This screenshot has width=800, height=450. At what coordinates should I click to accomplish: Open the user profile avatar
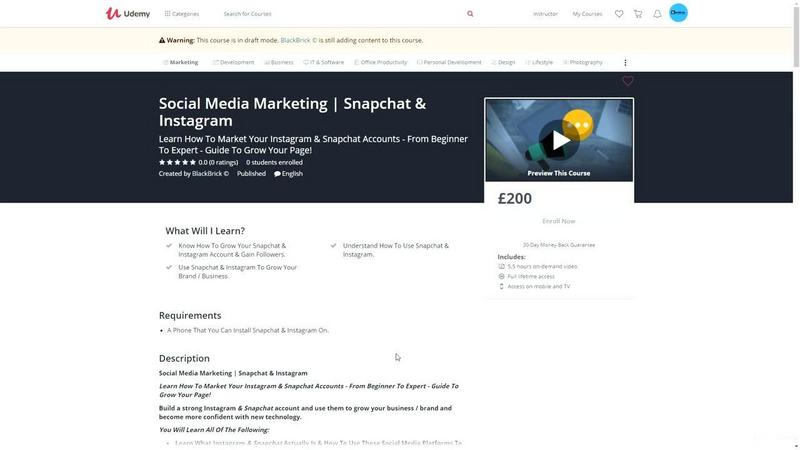click(x=678, y=13)
